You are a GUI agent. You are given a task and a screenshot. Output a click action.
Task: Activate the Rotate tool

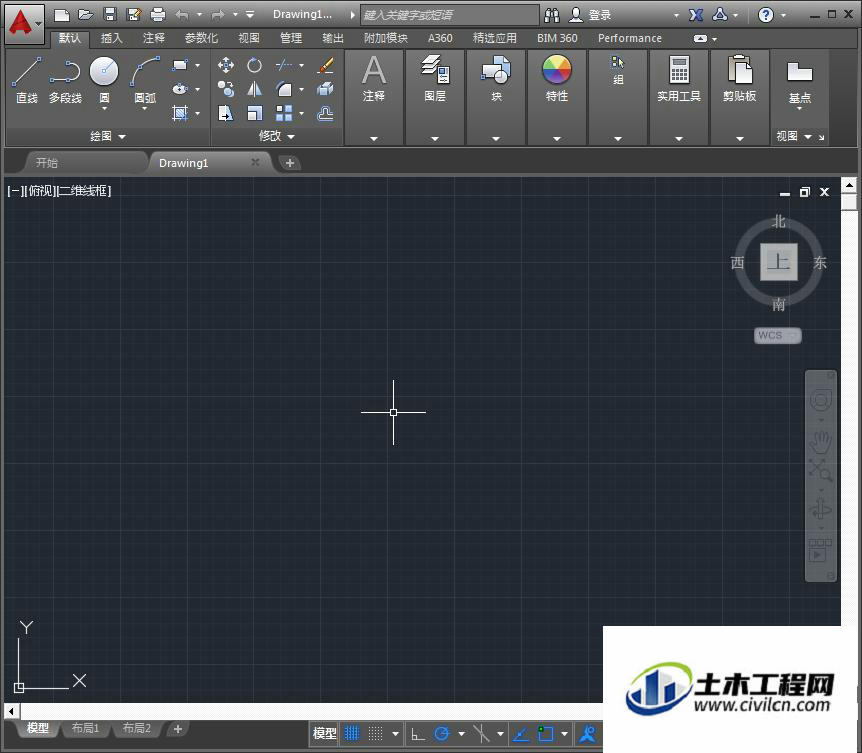(254, 65)
